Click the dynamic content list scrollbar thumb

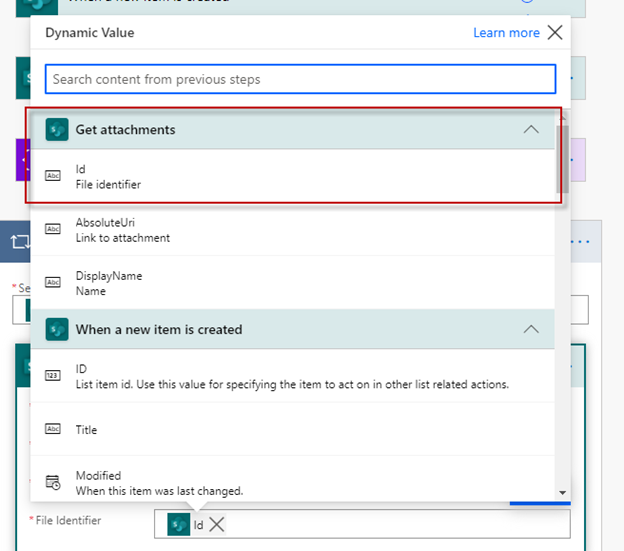click(562, 159)
